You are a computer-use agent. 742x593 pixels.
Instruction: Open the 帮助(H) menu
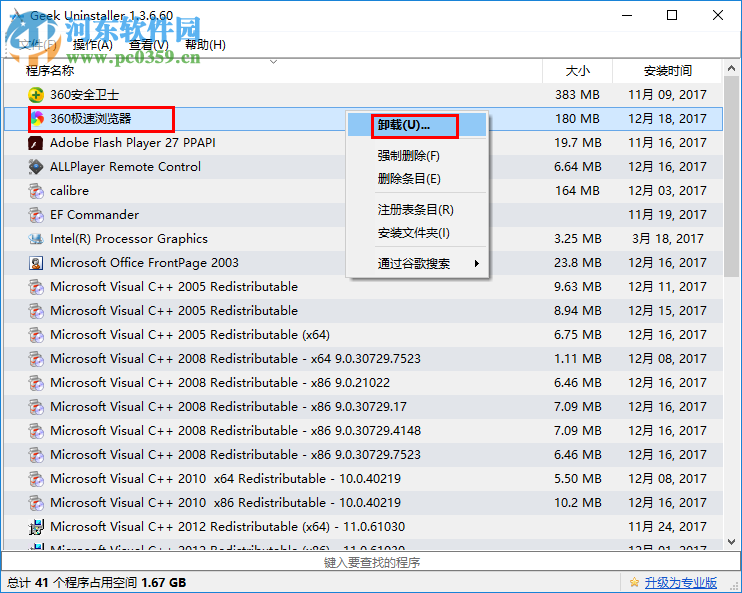(205, 45)
